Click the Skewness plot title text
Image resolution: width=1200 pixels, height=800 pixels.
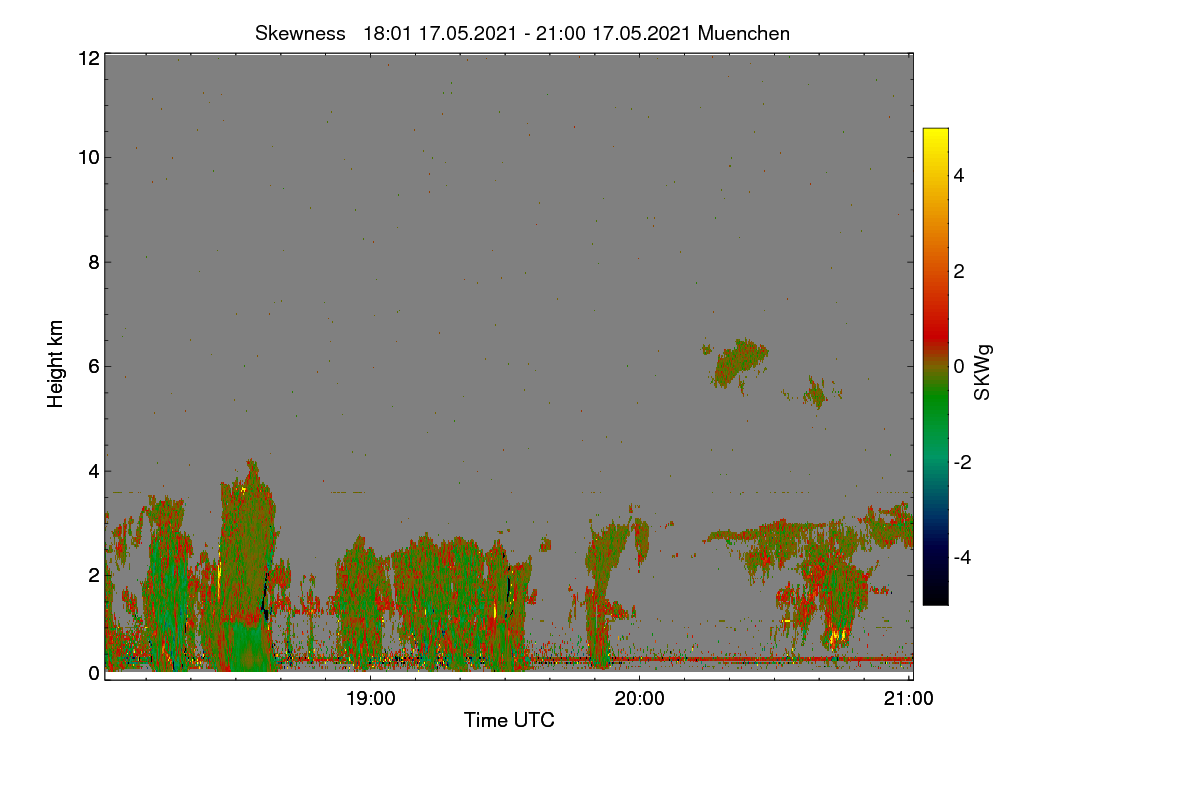pyautogui.click(x=522, y=33)
